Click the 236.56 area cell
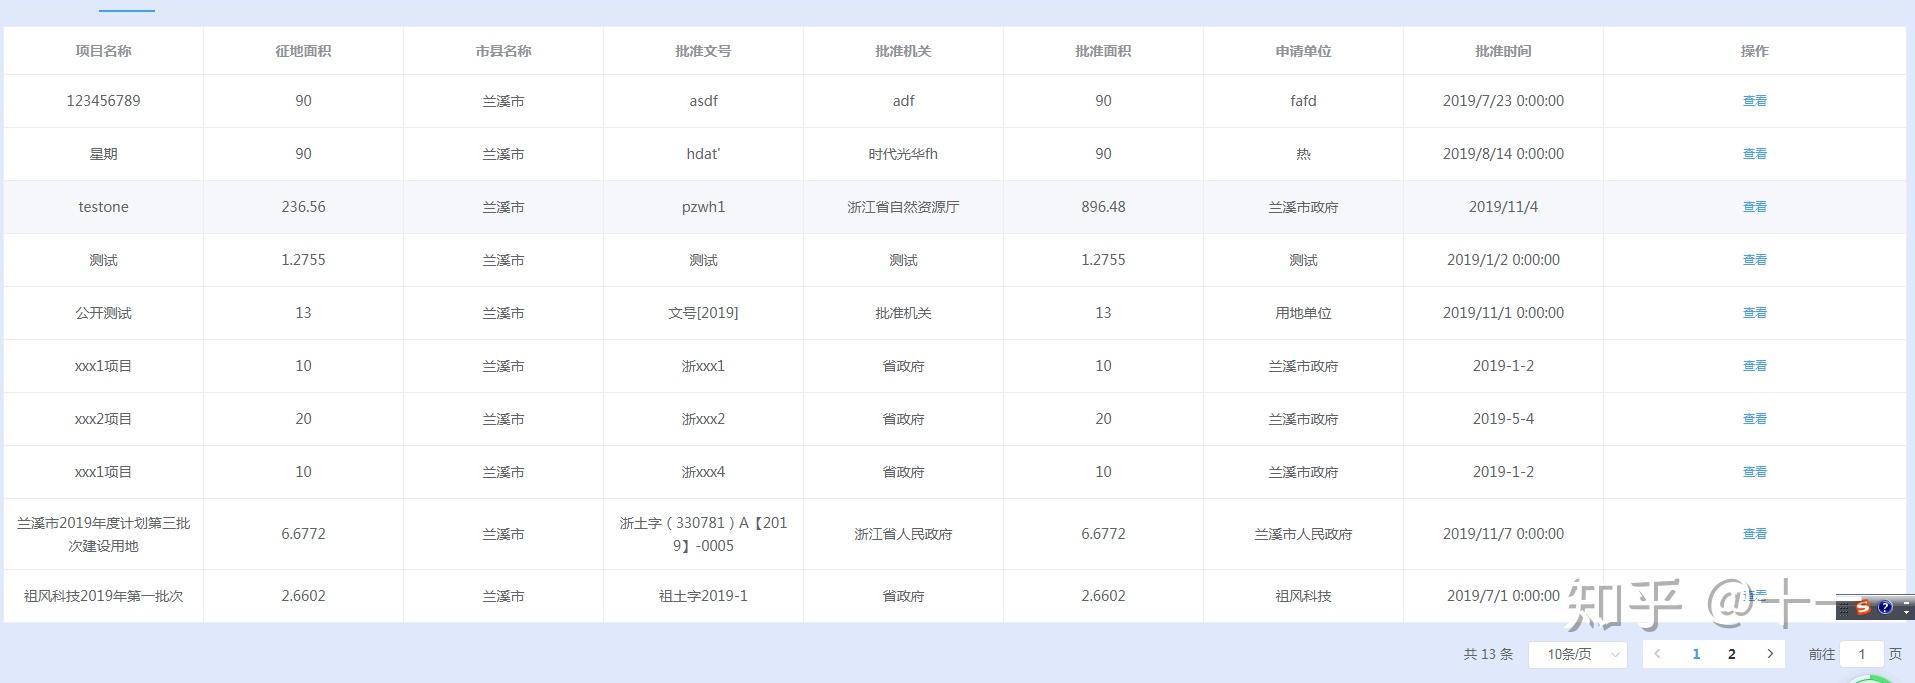Image resolution: width=1915 pixels, height=683 pixels. [303, 207]
